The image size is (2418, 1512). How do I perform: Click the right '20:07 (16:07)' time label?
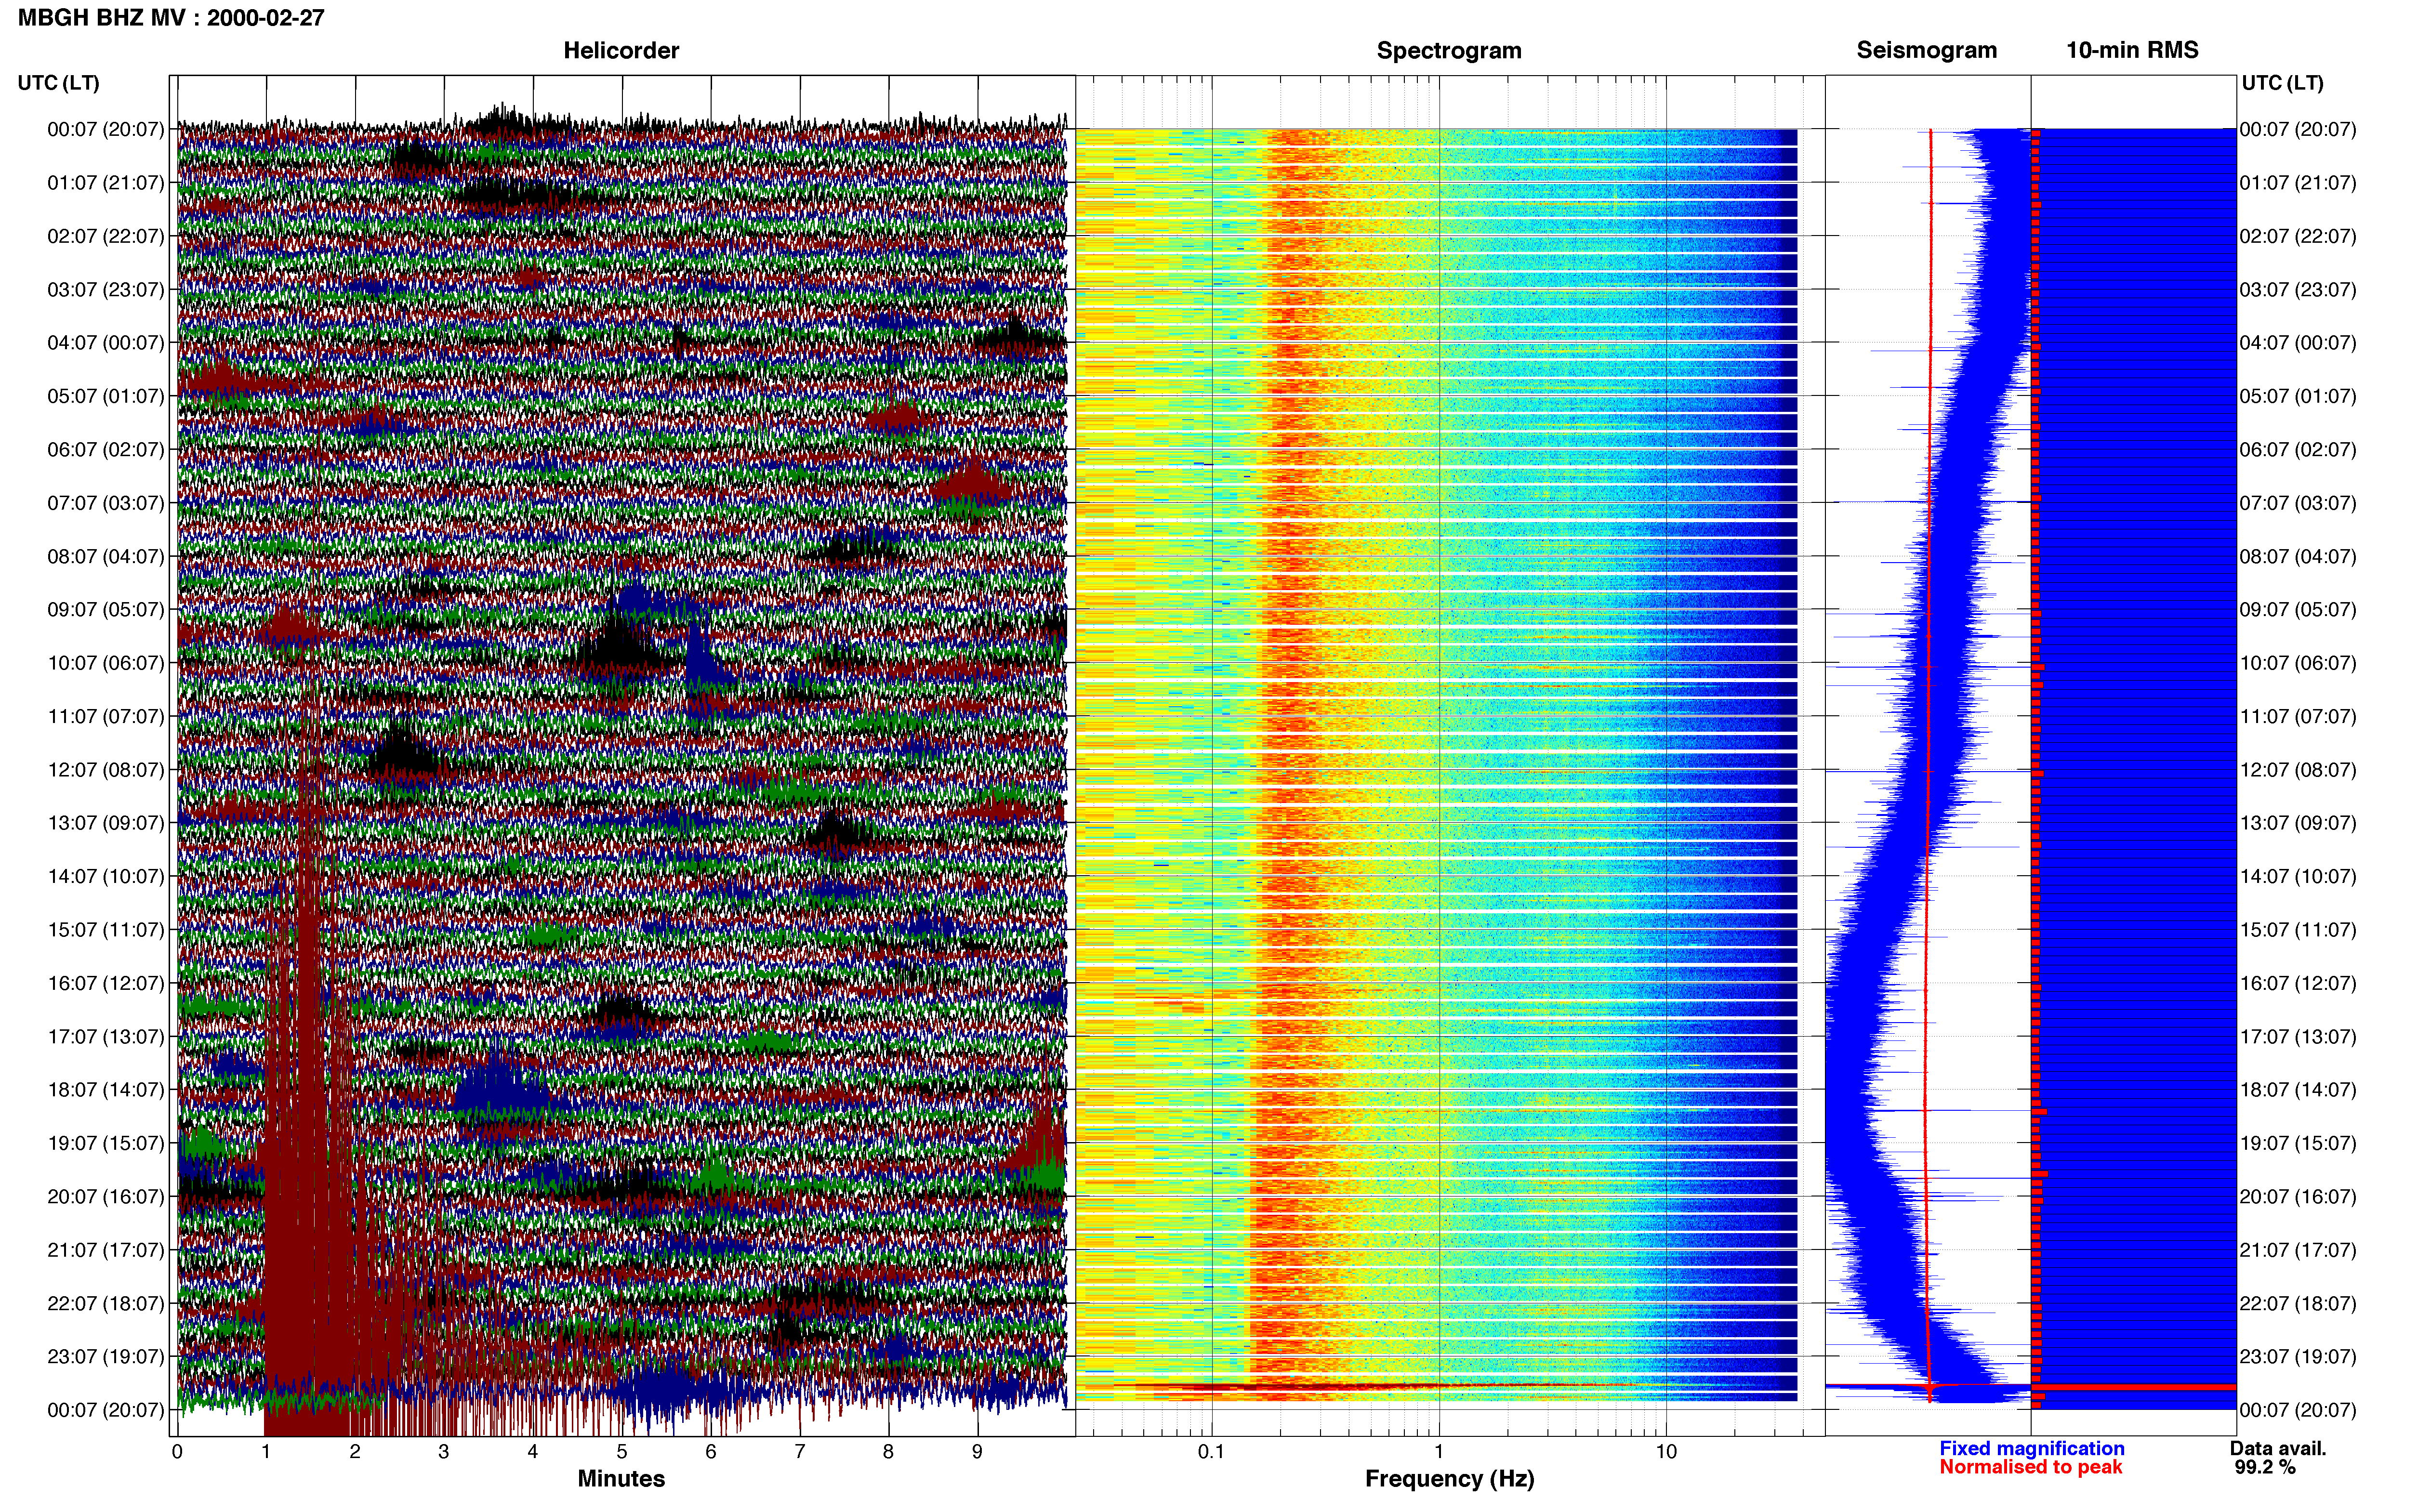[2298, 1196]
